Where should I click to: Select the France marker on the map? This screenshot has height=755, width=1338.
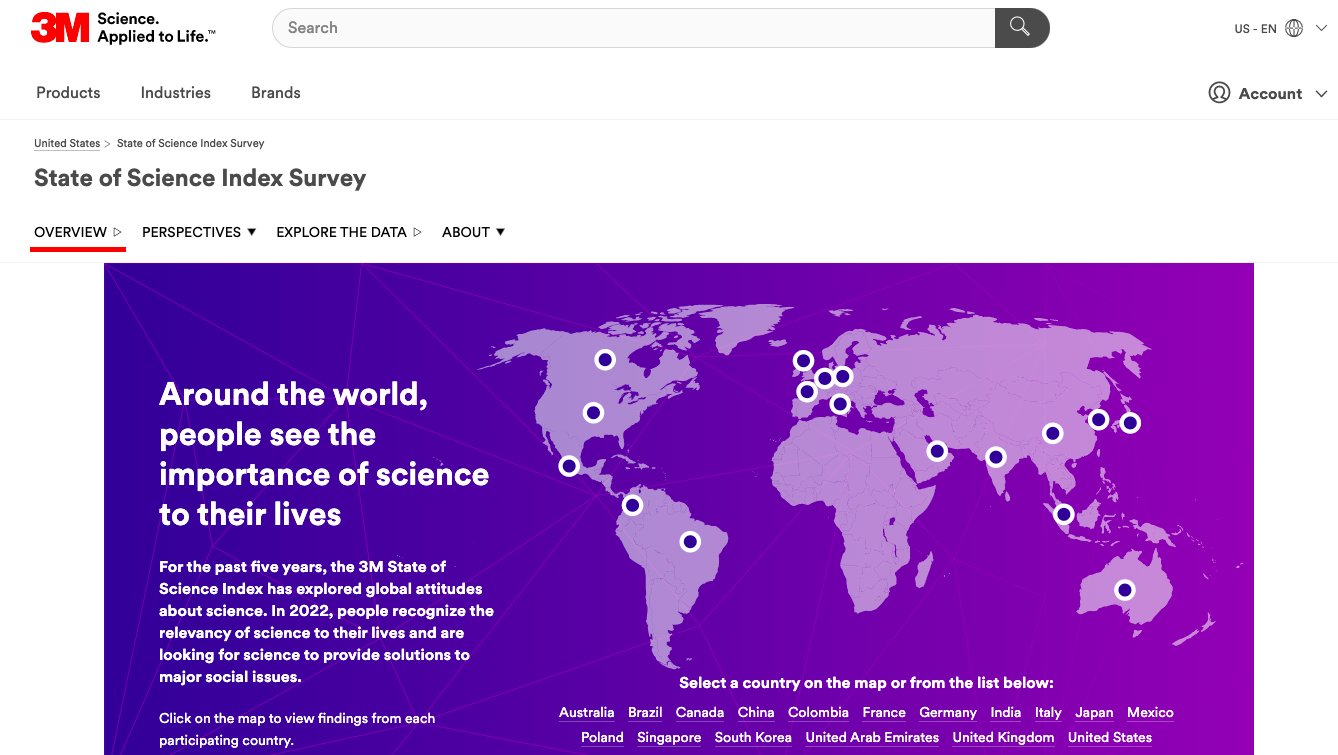(x=807, y=391)
